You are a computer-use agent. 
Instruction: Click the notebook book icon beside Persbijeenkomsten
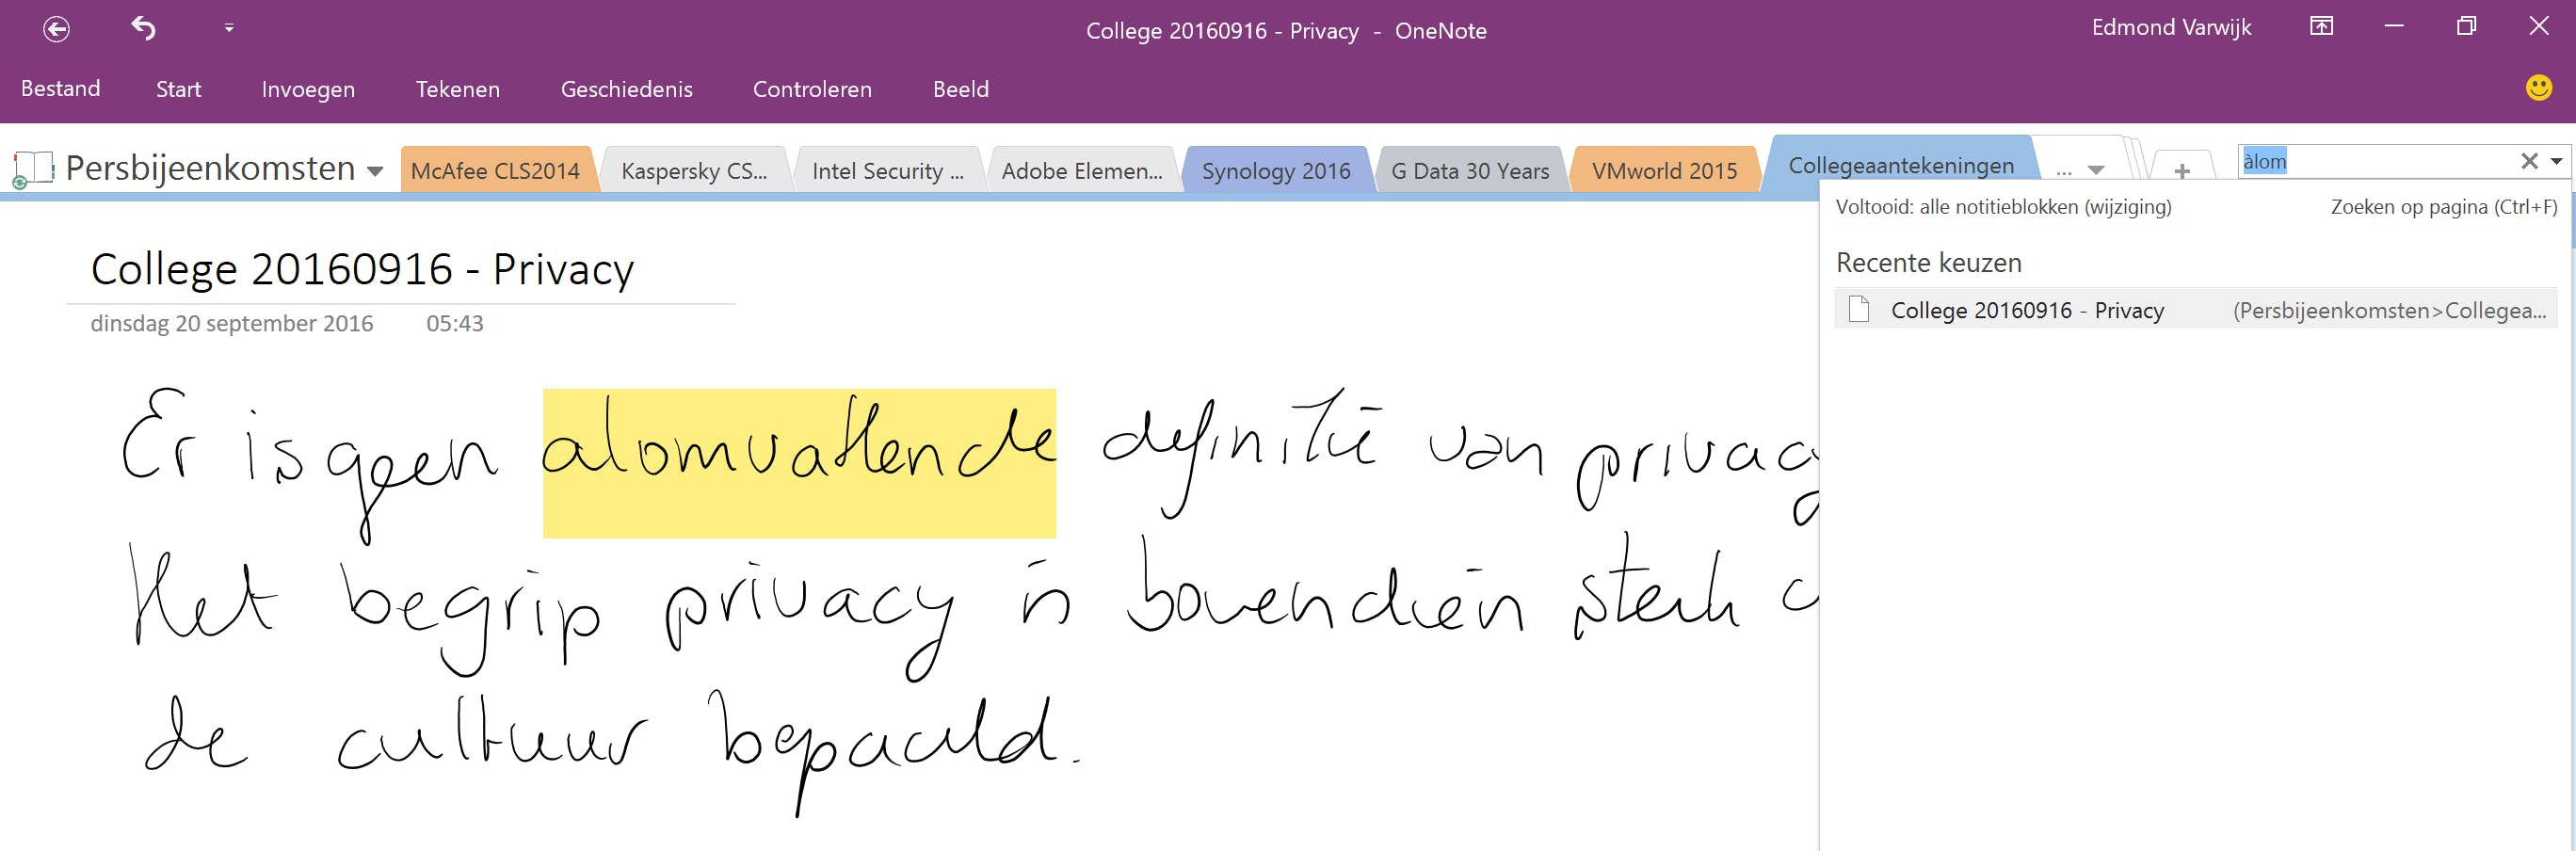coord(35,167)
